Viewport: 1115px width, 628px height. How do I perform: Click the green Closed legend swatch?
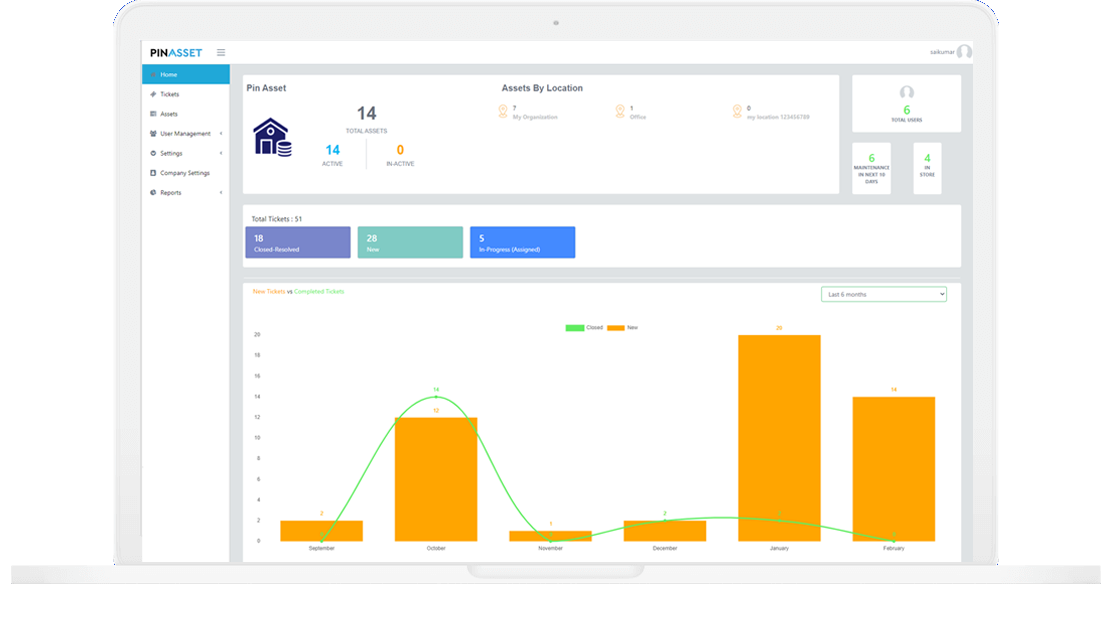pyautogui.click(x=575, y=328)
